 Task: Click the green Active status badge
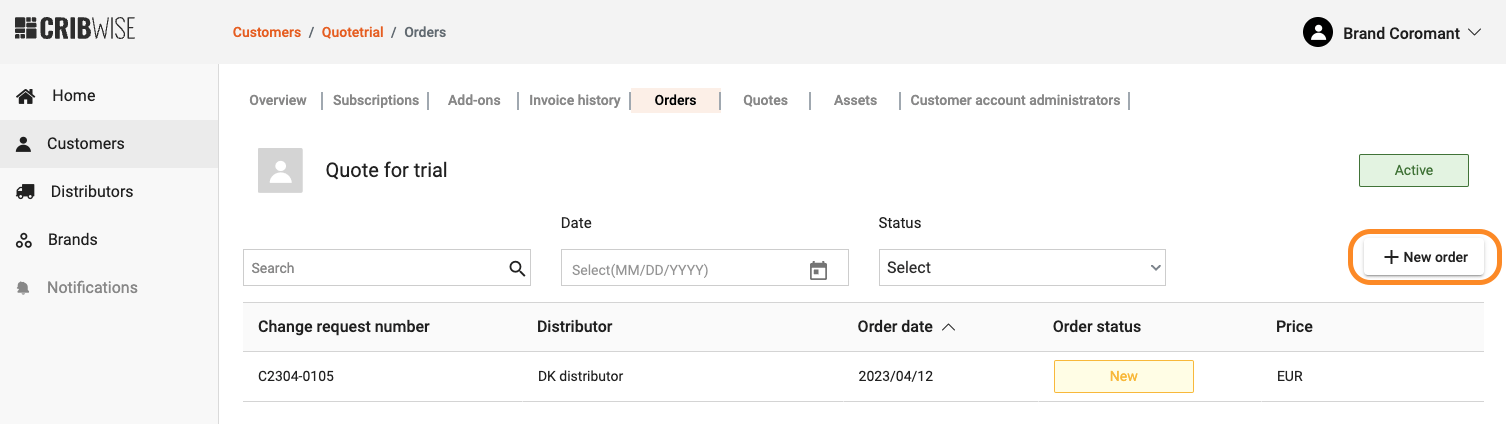[1413, 171]
